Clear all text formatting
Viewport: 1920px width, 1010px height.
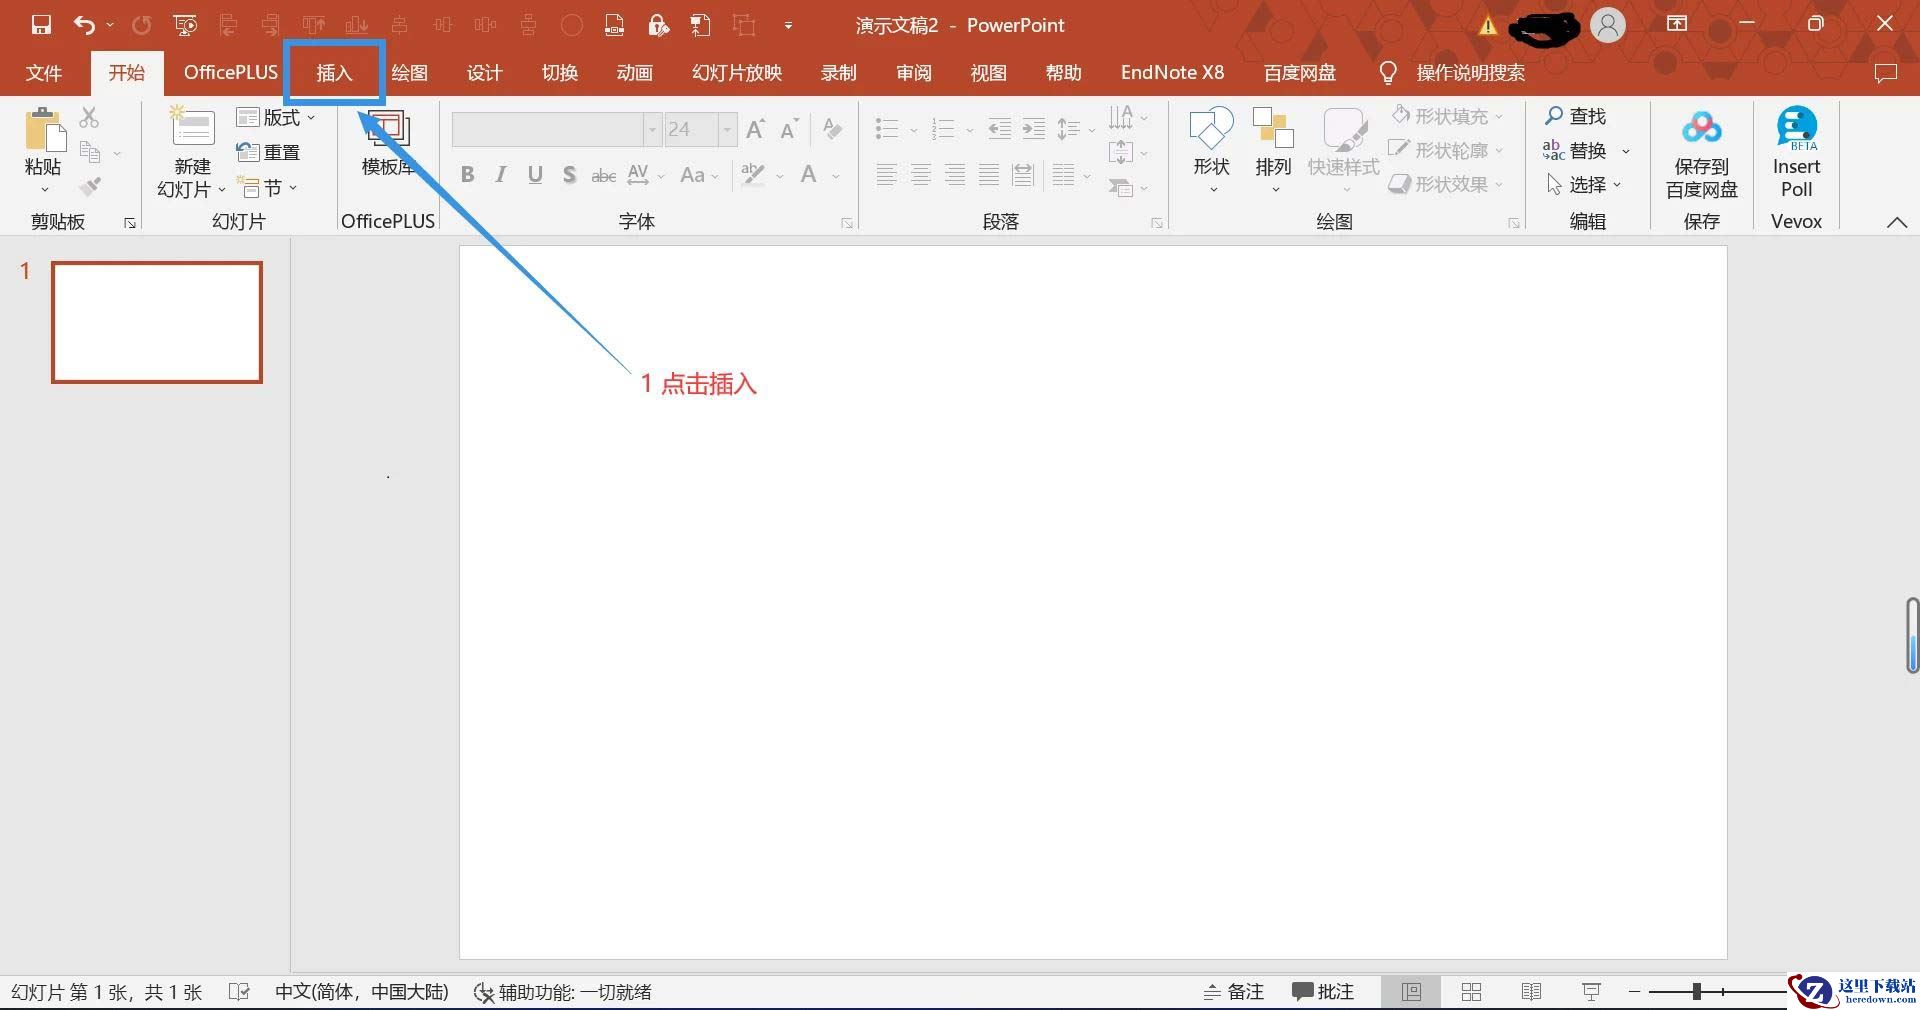[832, 129]
